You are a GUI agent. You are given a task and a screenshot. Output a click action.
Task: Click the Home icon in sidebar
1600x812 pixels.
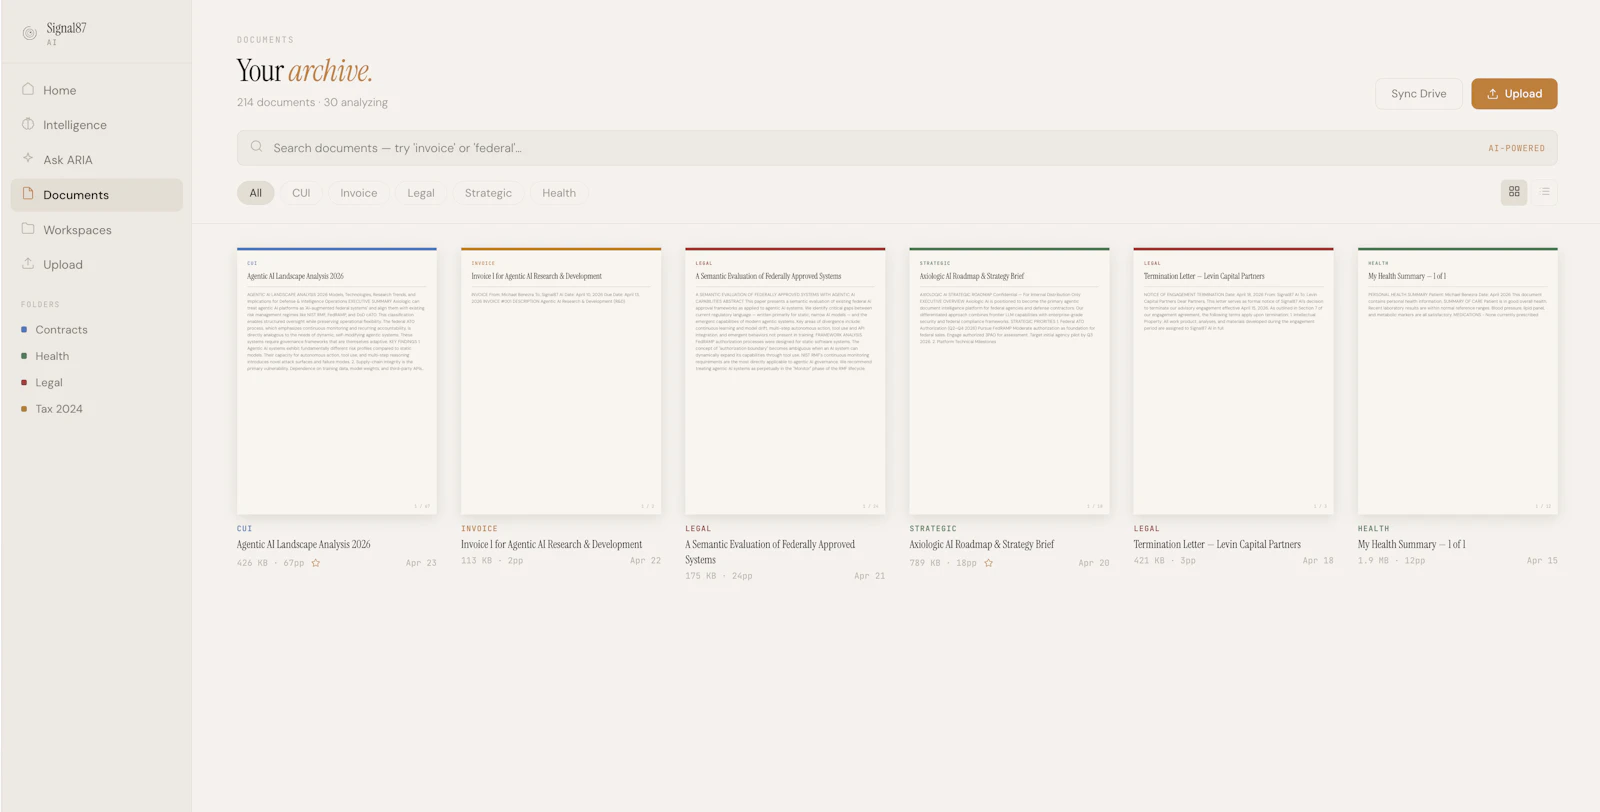click(28, 89)
